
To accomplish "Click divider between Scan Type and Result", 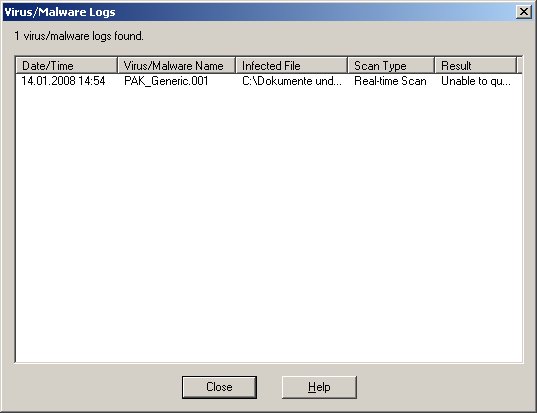I will point(435,65).
